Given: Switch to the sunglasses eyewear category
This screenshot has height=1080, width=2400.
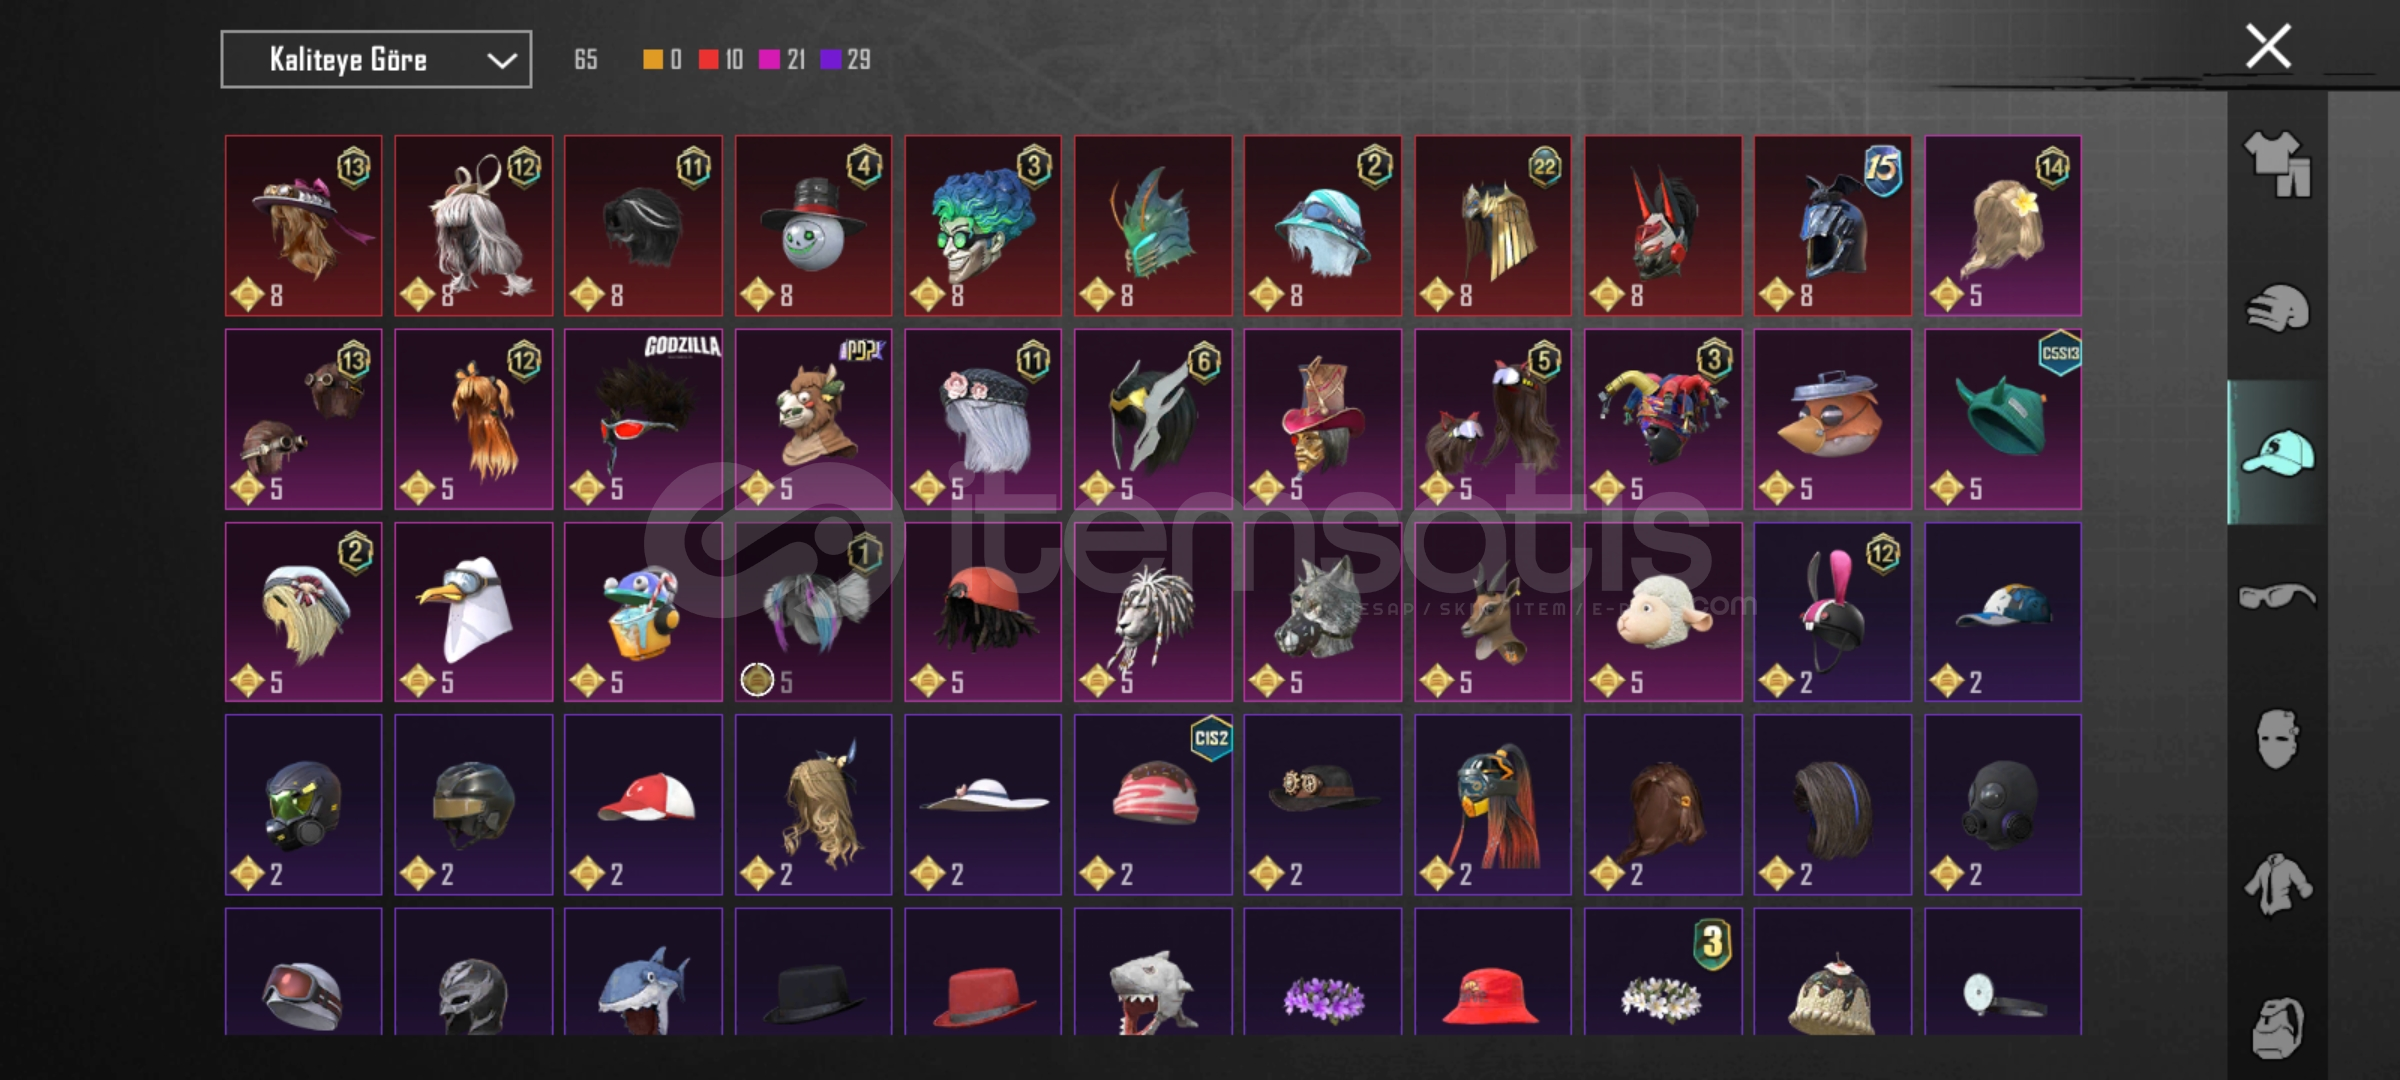Looking at the screenshot, I should tap(2277, 597).
